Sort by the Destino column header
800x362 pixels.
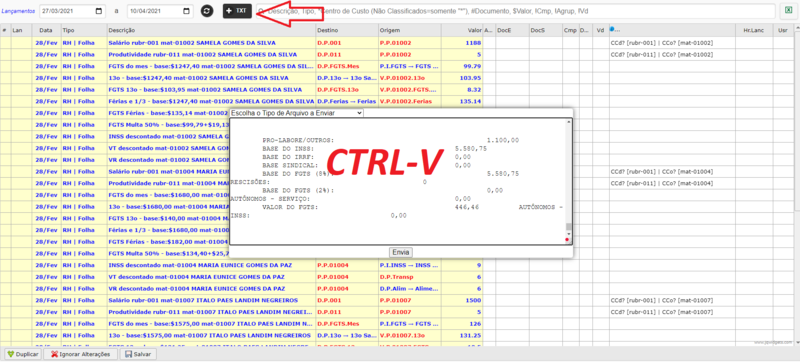[x=347, y=31]
